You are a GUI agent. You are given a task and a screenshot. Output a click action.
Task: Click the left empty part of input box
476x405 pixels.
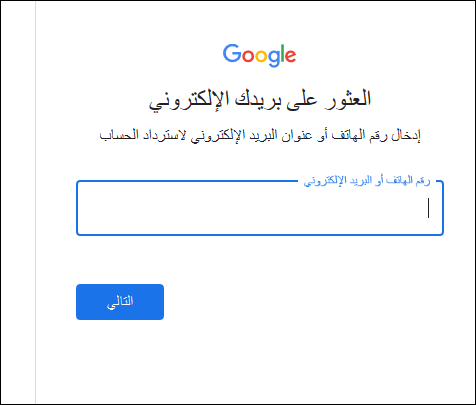point(167,208)
